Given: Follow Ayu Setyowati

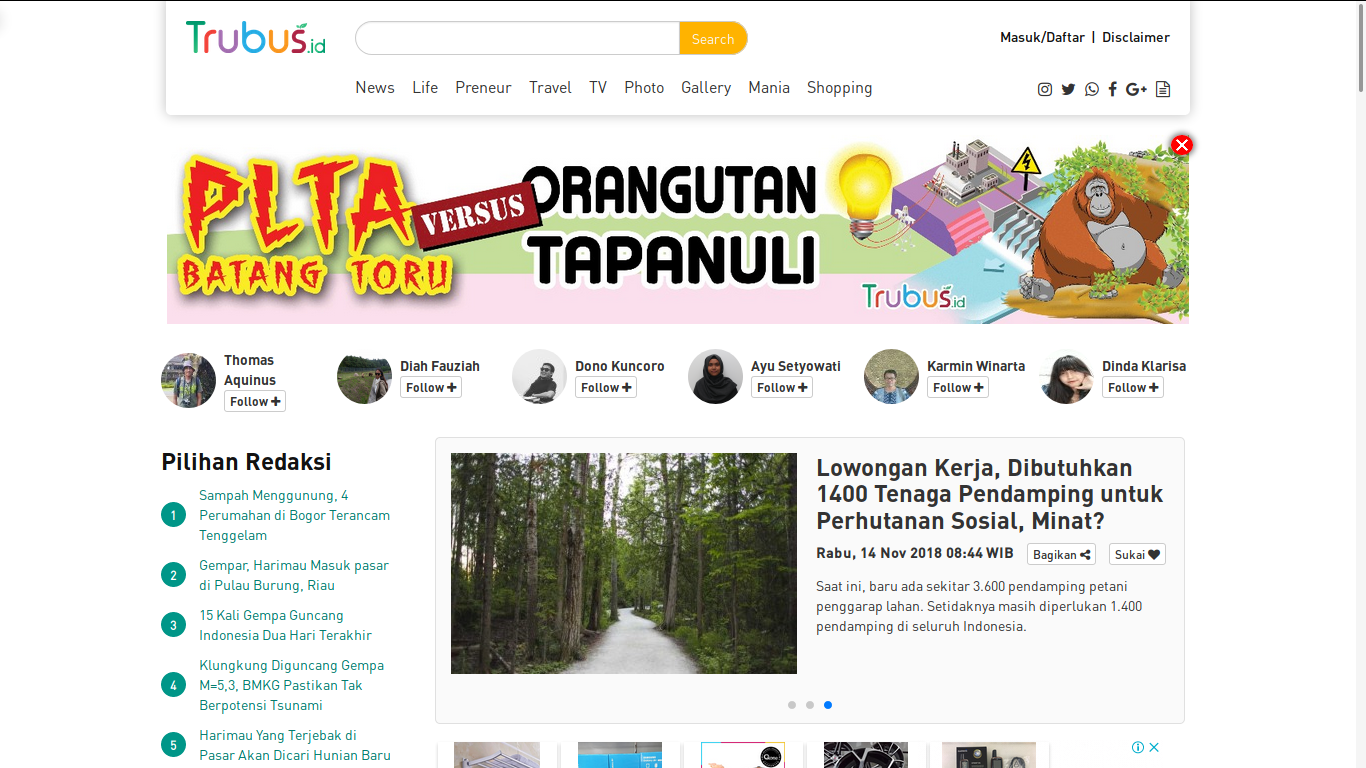Looking at the screenshot, I should coord(782,387).
